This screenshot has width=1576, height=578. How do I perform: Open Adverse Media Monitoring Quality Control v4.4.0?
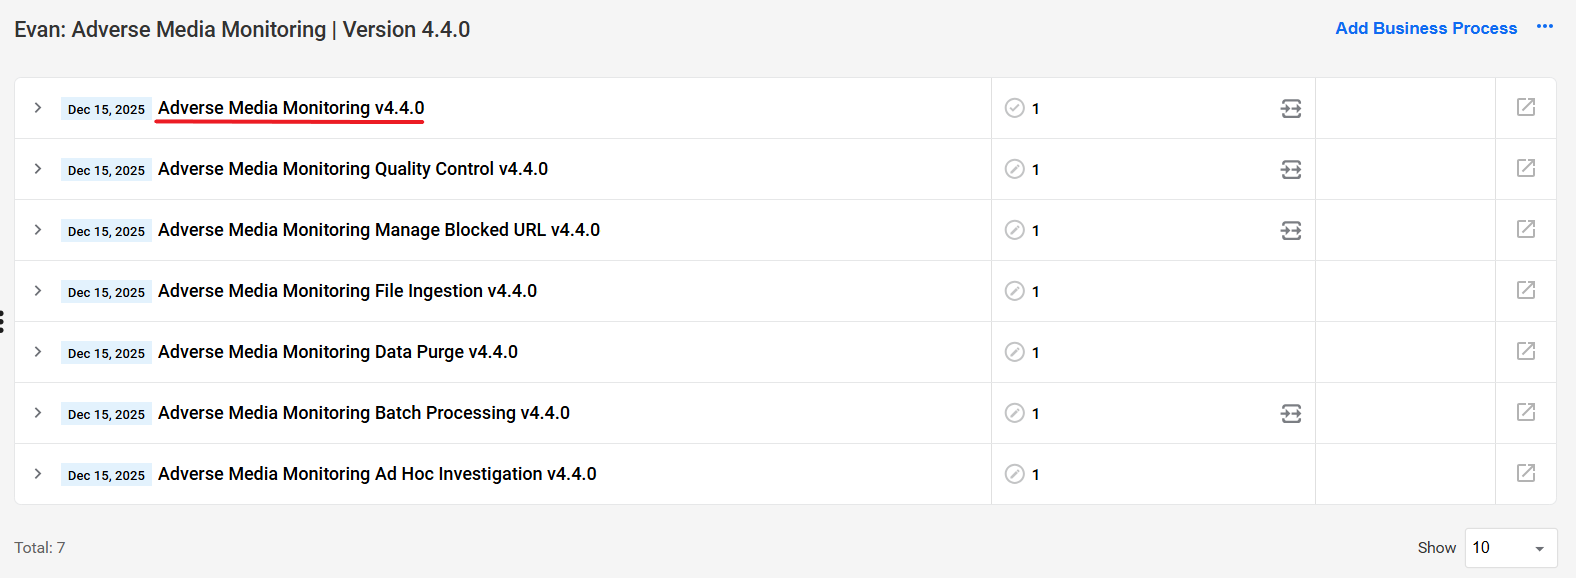pos(353,169)
